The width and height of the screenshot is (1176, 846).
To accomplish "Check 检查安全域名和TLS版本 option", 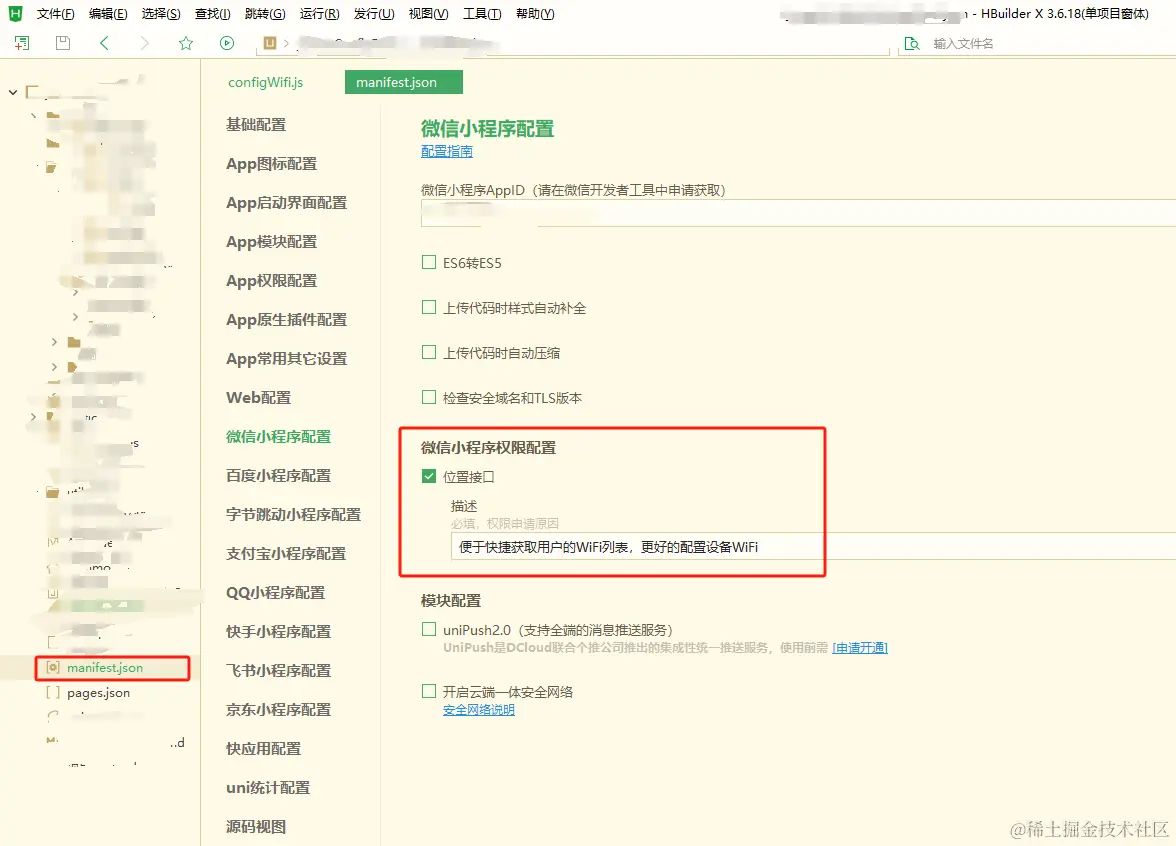I will click(x=429, y=398).
